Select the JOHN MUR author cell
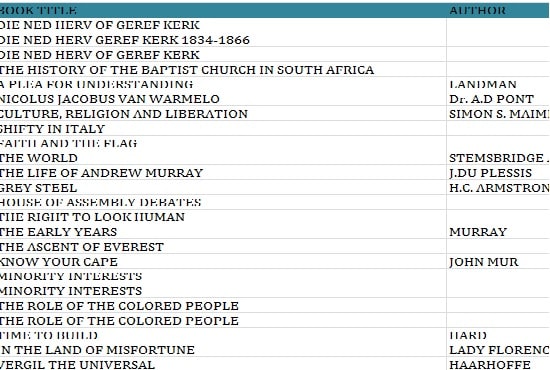This screenshot has width=550, height=370. (x=498, y=262)
